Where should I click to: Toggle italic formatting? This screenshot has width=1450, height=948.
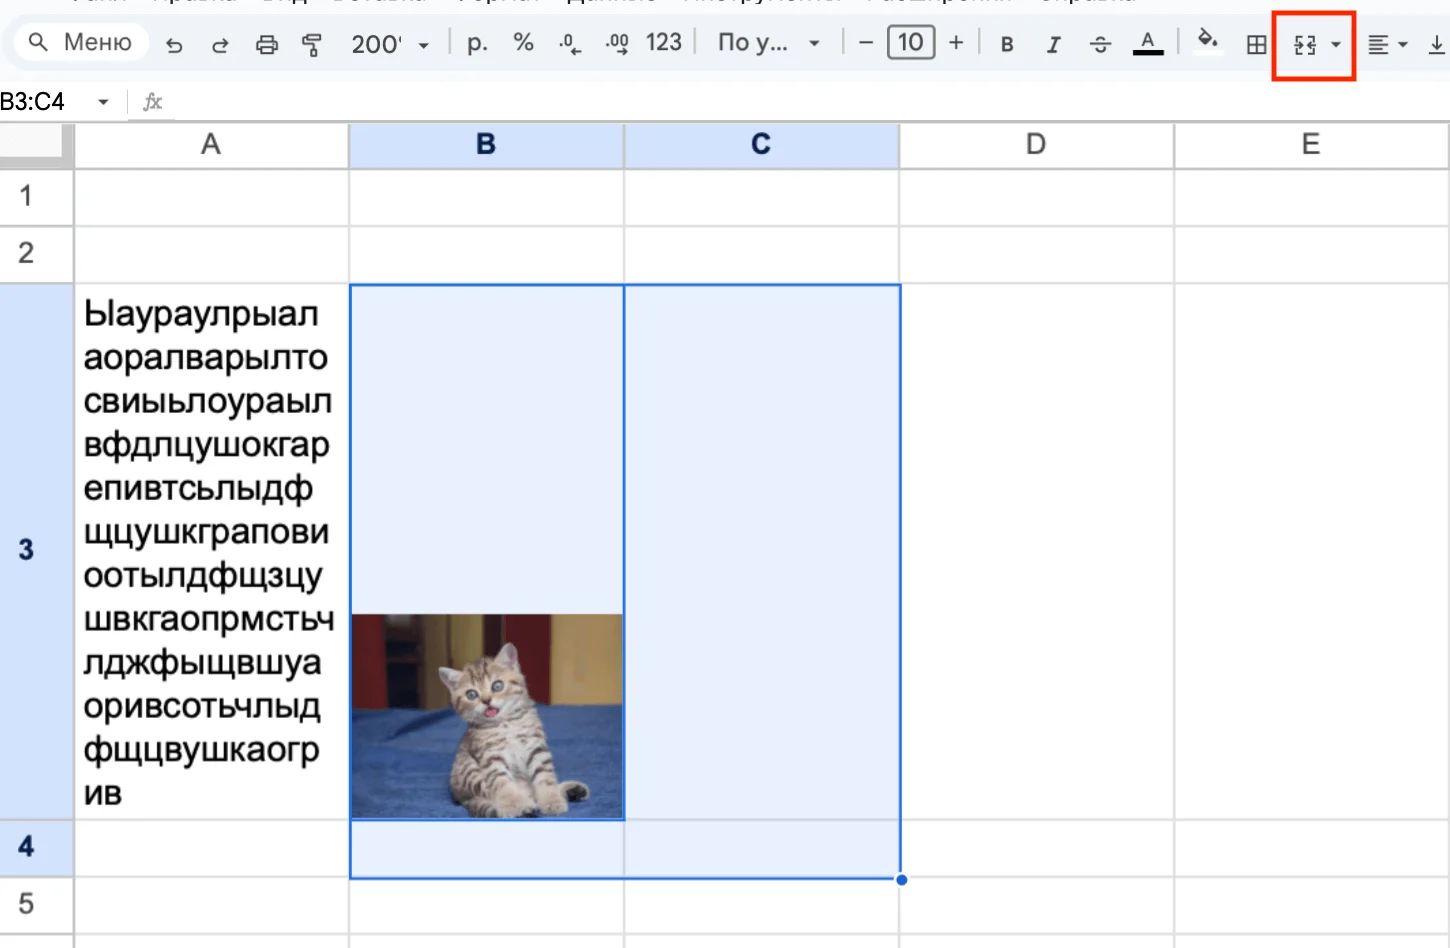(1053, 44)
